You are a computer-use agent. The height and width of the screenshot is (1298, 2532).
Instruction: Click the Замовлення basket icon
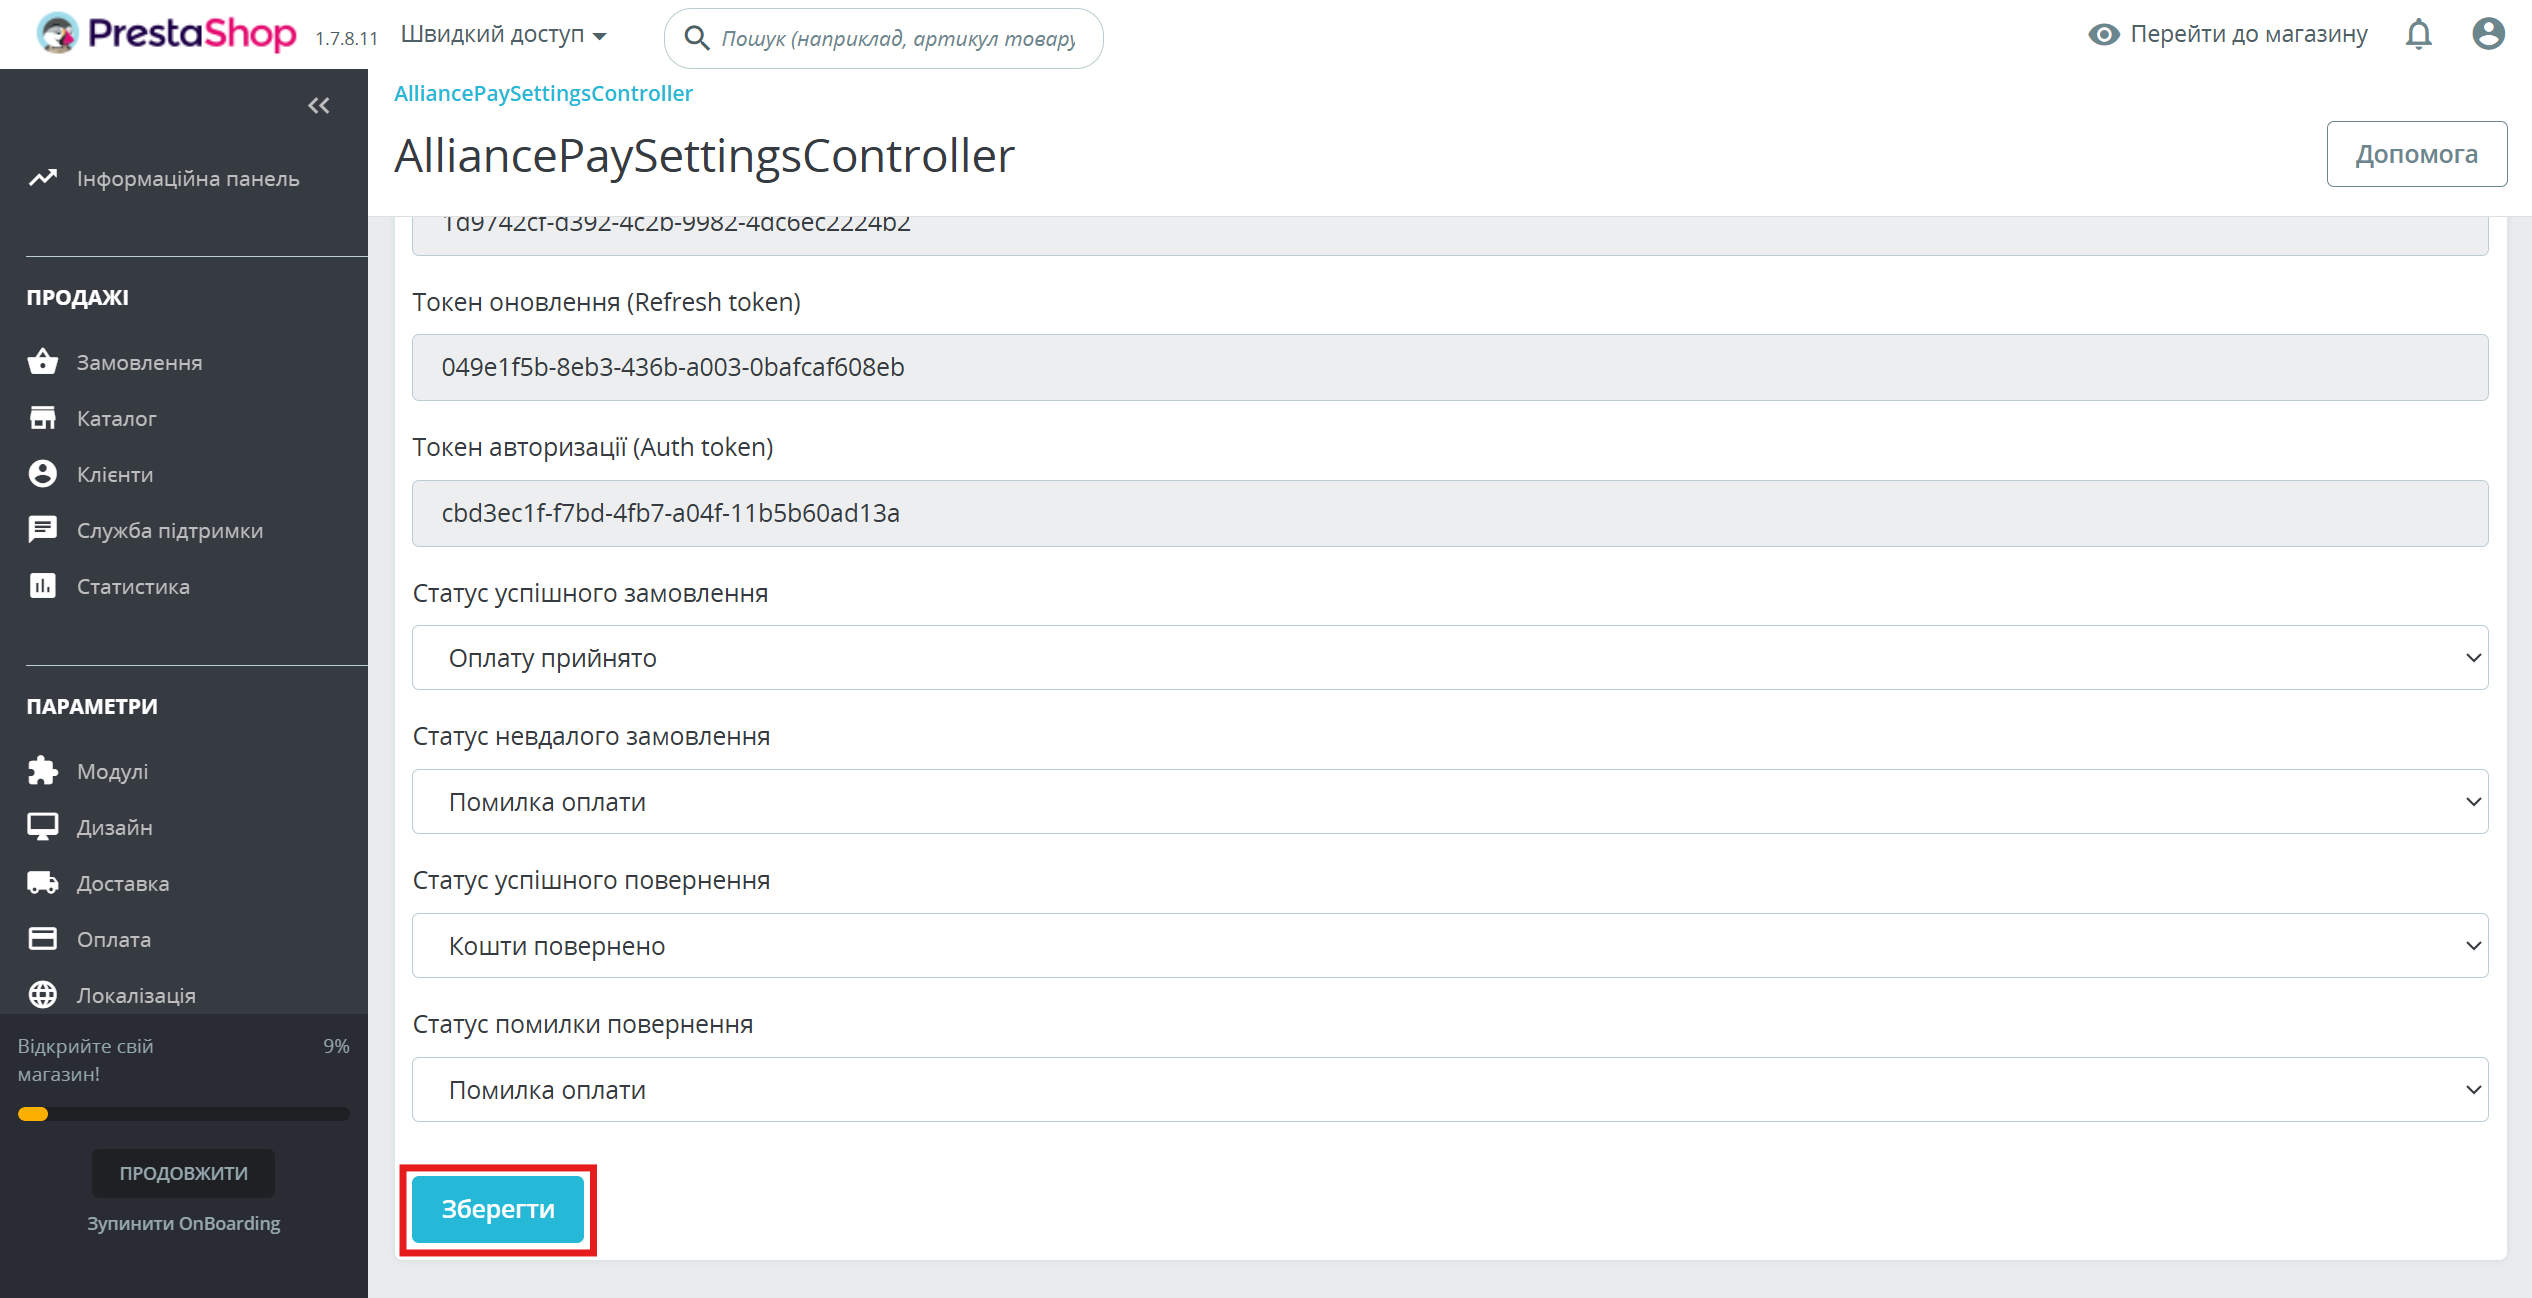point(42,362)
